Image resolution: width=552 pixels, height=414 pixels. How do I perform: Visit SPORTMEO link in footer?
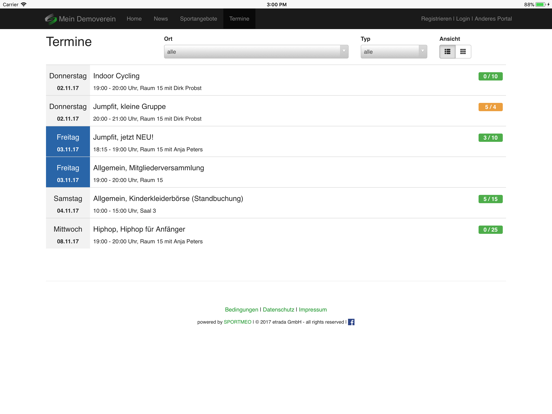pyautogui.click(x=238, y=322)
